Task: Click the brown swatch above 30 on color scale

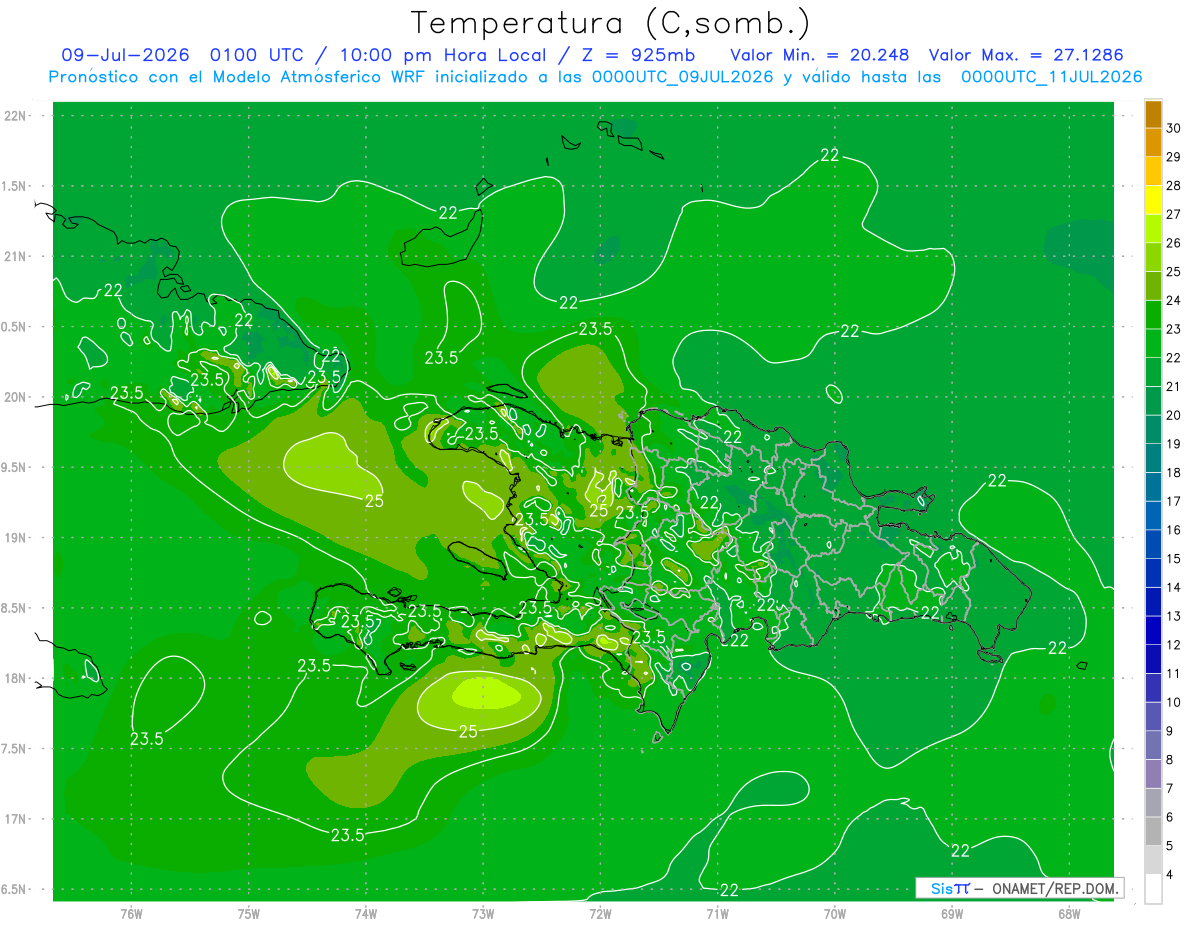Action: [1153, 114]
